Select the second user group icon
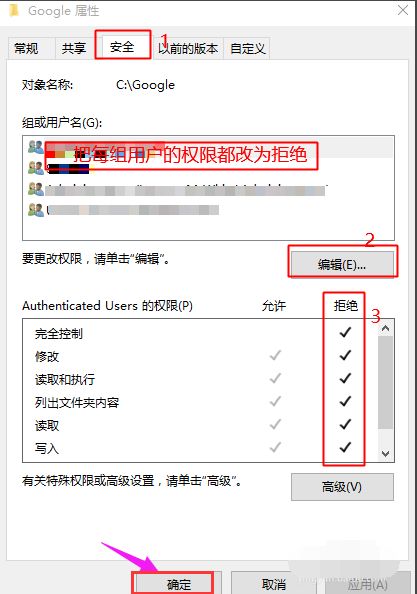 click(x=36, y=168)
